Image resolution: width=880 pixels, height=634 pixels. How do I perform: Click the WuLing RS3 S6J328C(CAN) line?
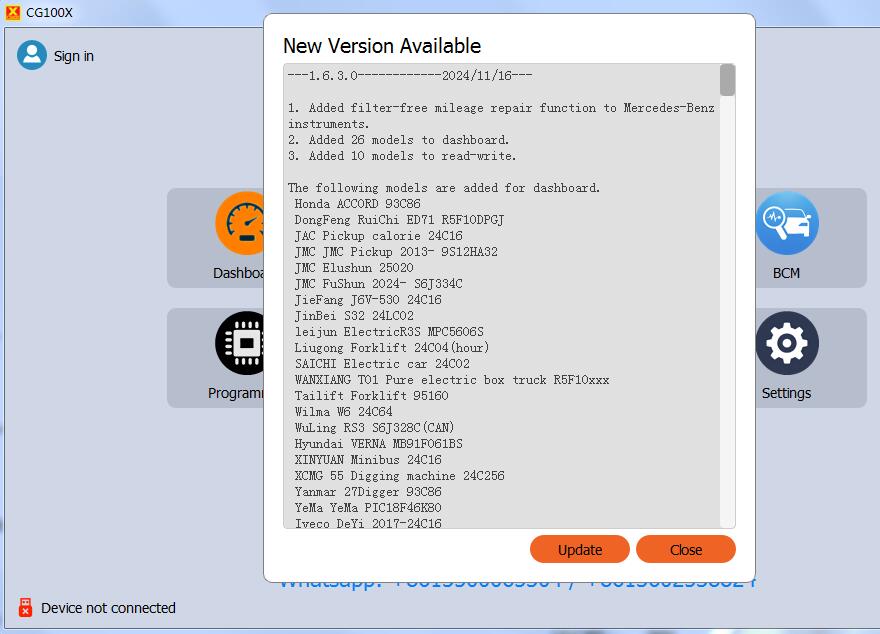[x=374, y=428]
